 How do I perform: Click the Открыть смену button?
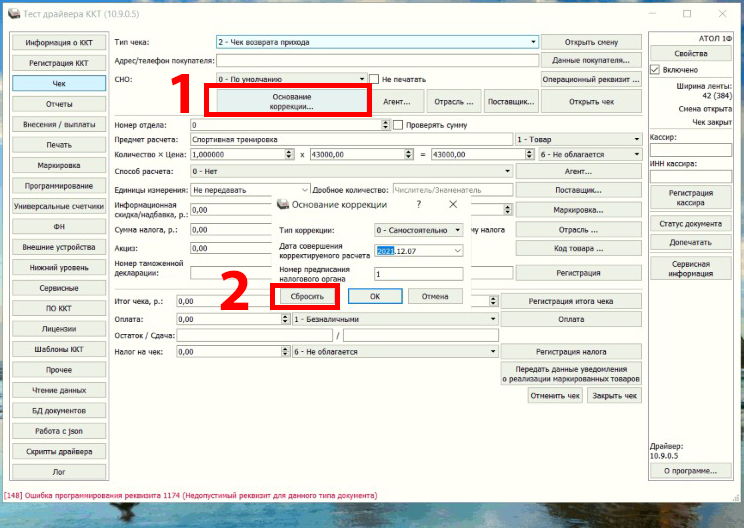click(590, 43)
